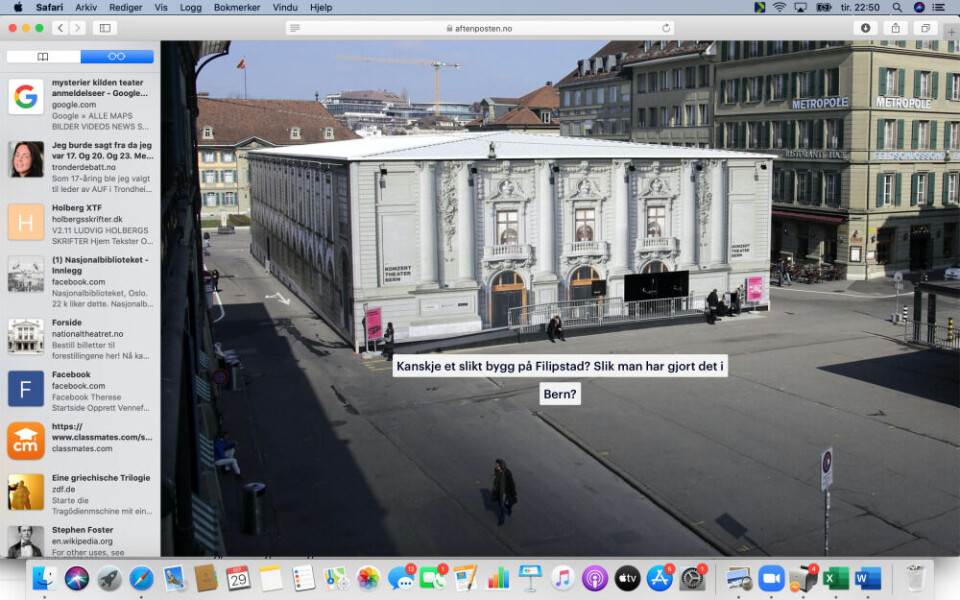Click the Share icon in Safari toolbar
The width and height of the screenshot is (960, 600).
(895, 28)
